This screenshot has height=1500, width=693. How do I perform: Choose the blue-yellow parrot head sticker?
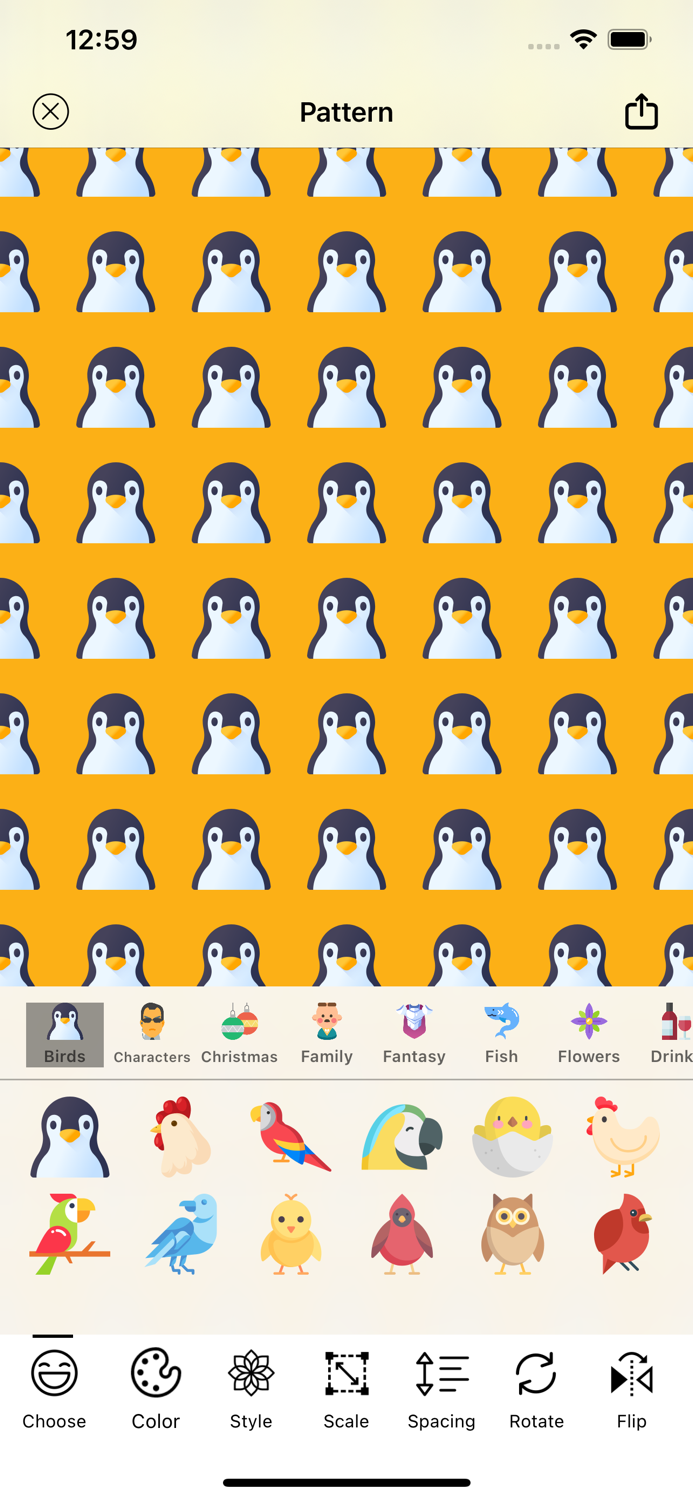click(402, 1137)
